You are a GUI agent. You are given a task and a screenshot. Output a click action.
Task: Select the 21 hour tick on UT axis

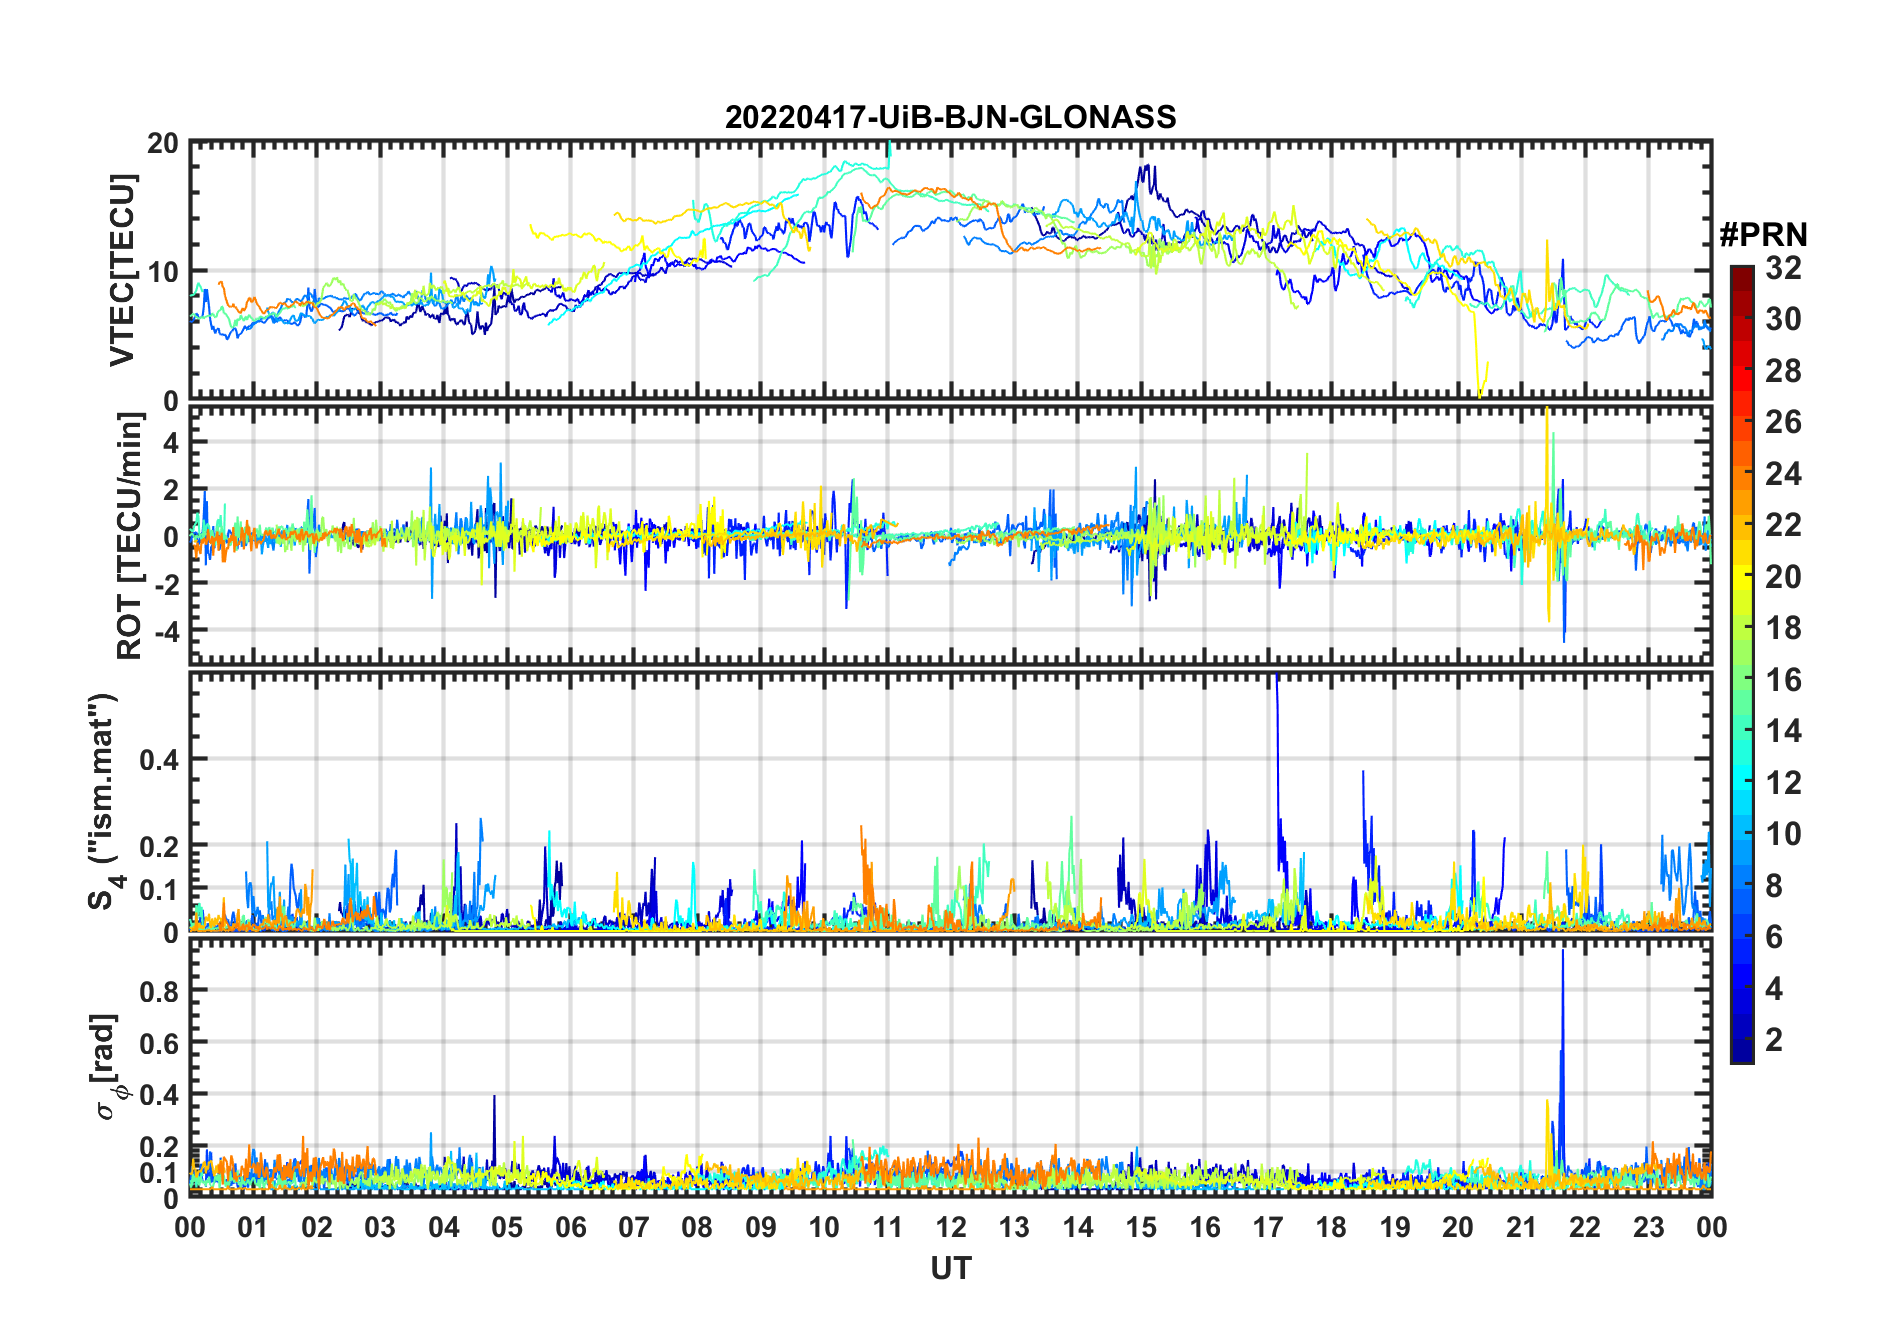point(1521,1227)
